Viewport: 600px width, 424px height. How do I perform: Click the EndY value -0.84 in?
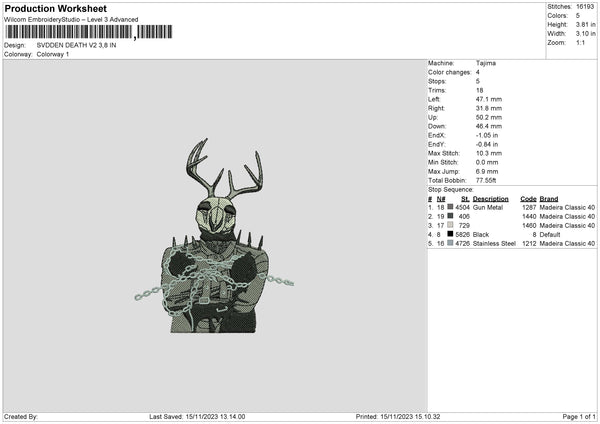[487, 144]
